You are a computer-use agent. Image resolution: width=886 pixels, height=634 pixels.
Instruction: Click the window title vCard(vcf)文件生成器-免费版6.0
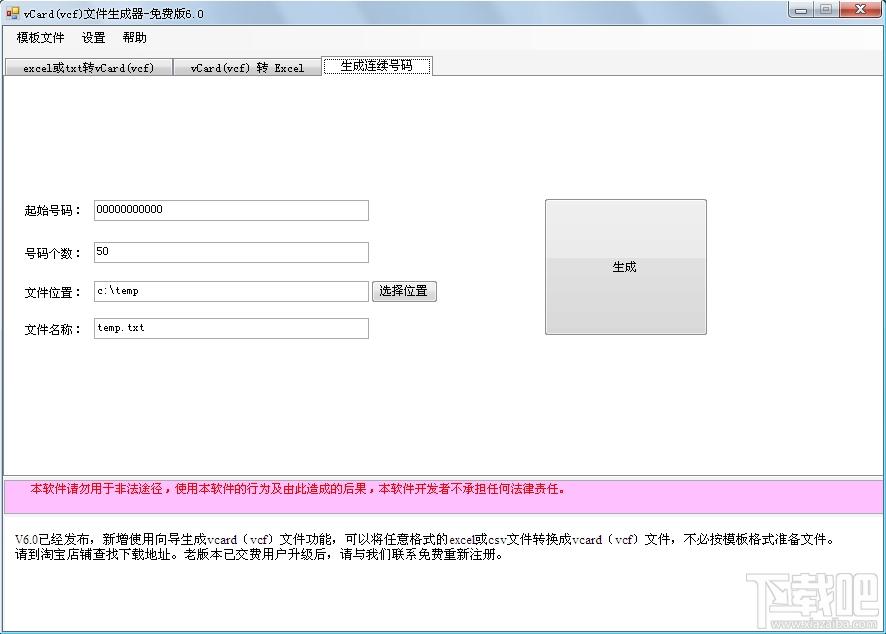click(114, 14)
